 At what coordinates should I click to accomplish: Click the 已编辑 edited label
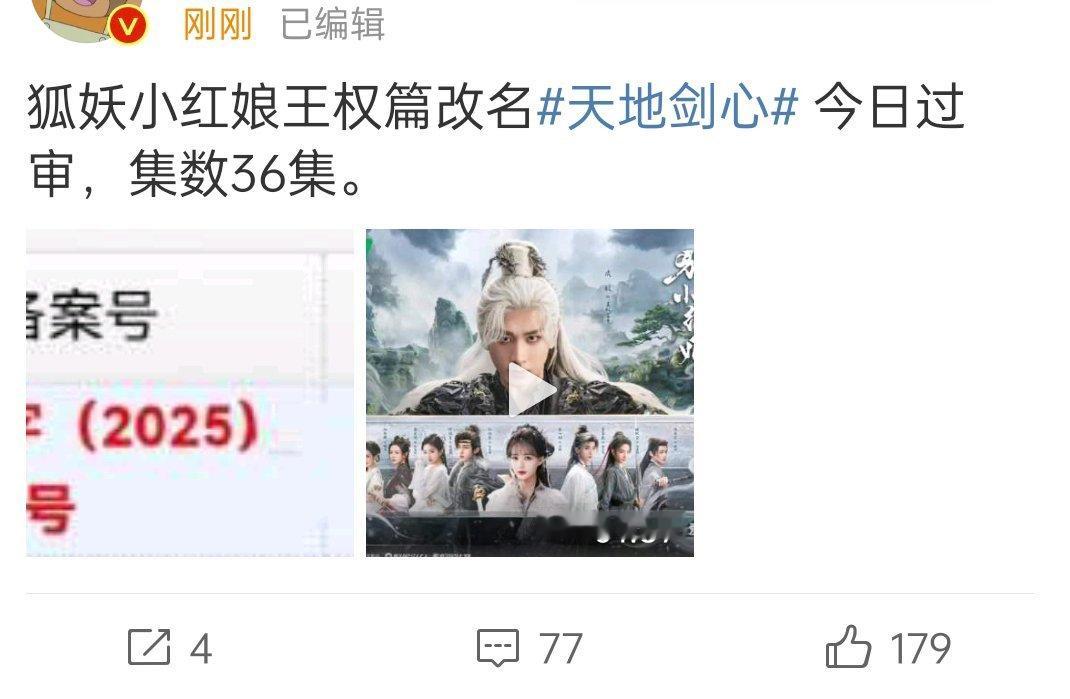coord(333,25)
